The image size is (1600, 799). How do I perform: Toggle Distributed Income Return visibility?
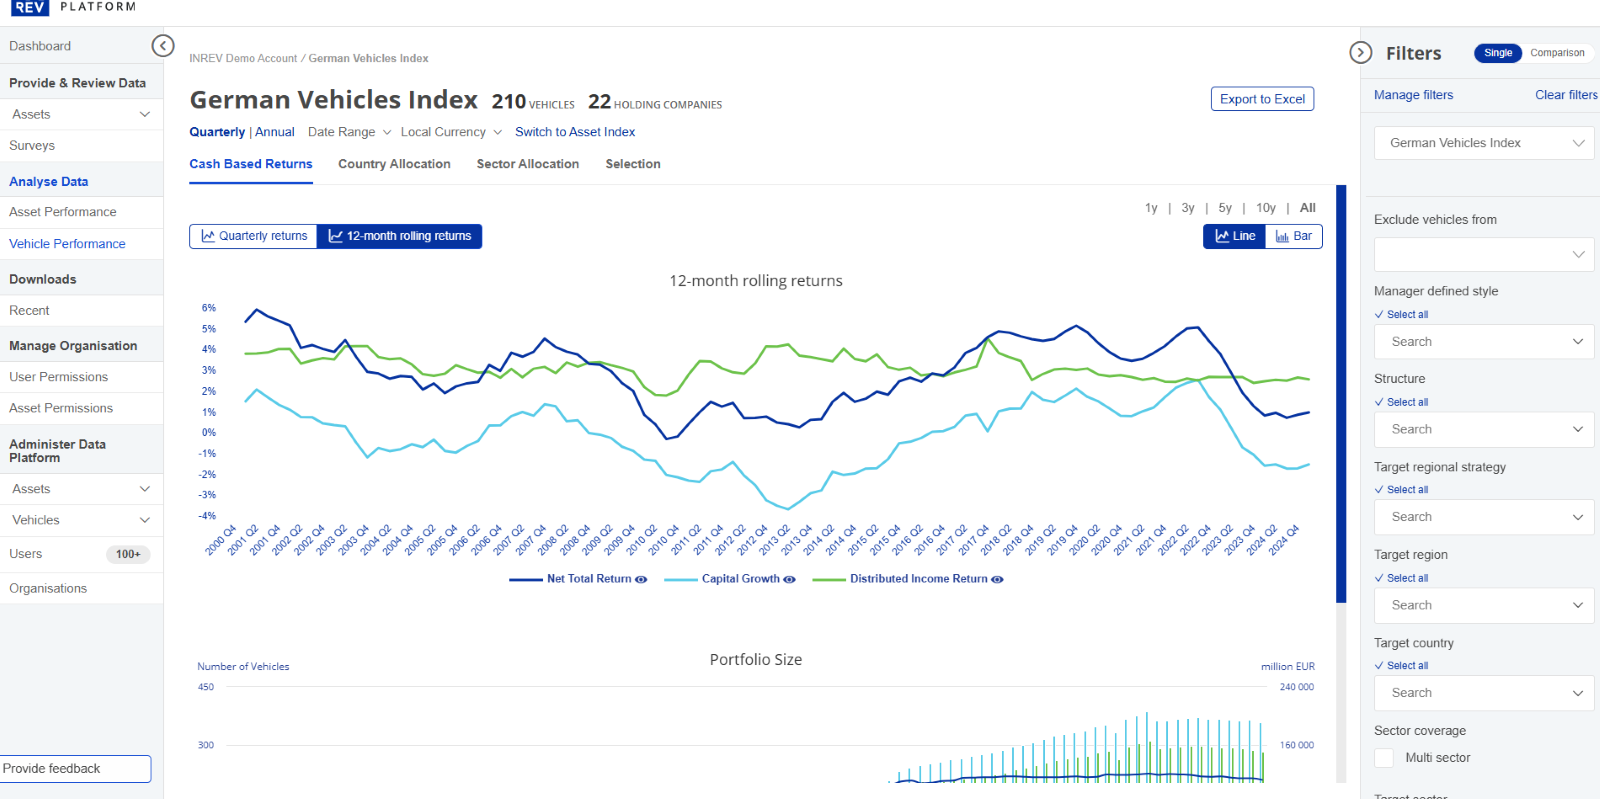point(997,579)
